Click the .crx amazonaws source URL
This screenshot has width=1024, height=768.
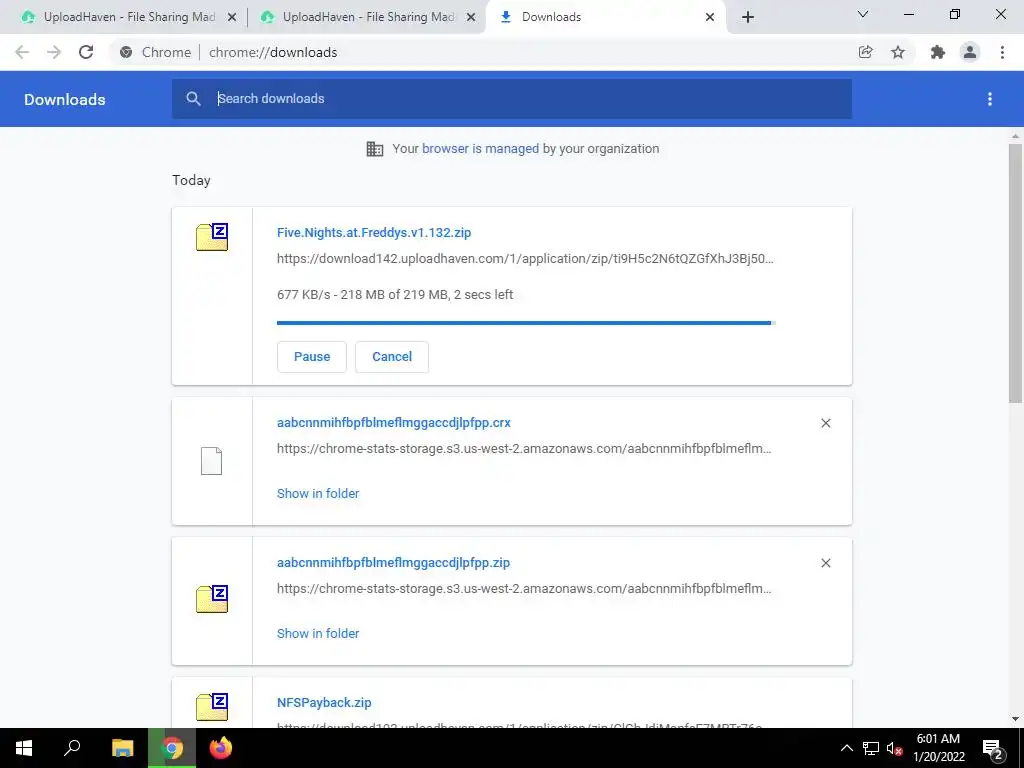click(x=524, y=449)
